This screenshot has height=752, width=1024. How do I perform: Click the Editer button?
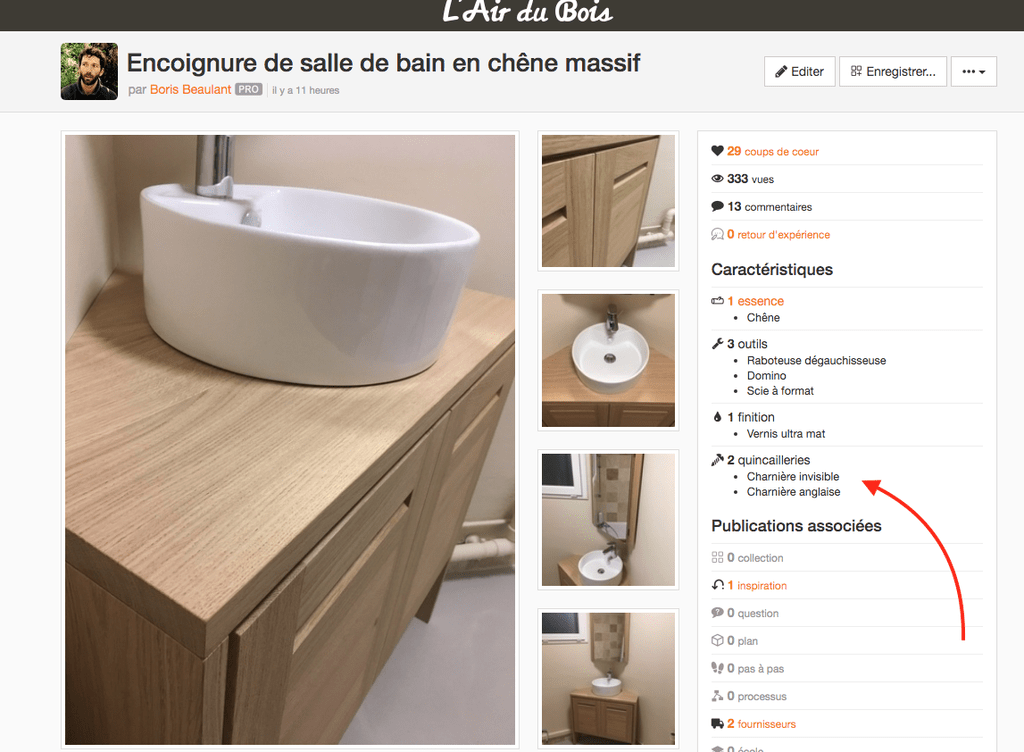[799, 72]
